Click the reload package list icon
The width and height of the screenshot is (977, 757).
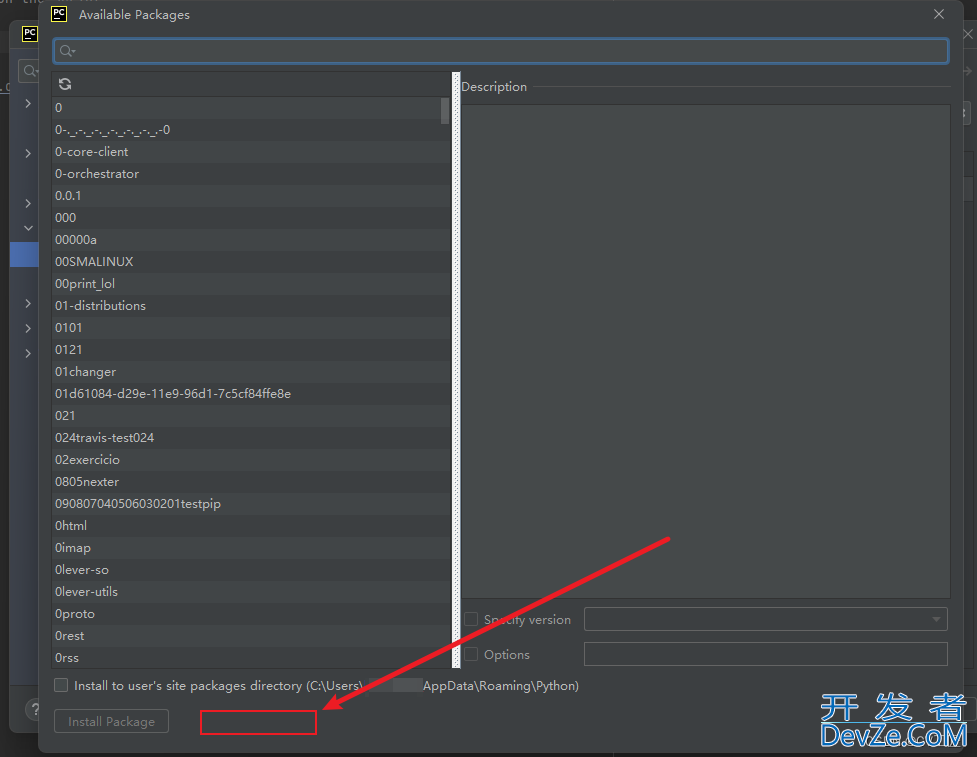(65, 84)
